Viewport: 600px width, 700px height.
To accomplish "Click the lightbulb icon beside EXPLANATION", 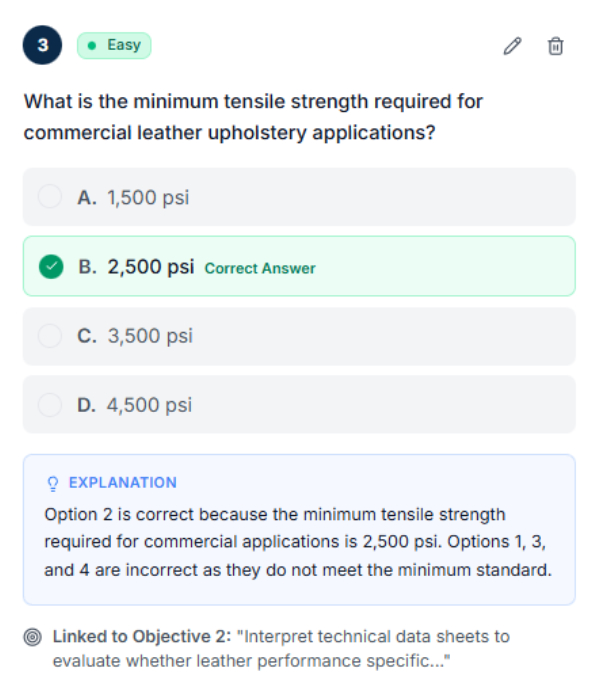I will point(53,483).
